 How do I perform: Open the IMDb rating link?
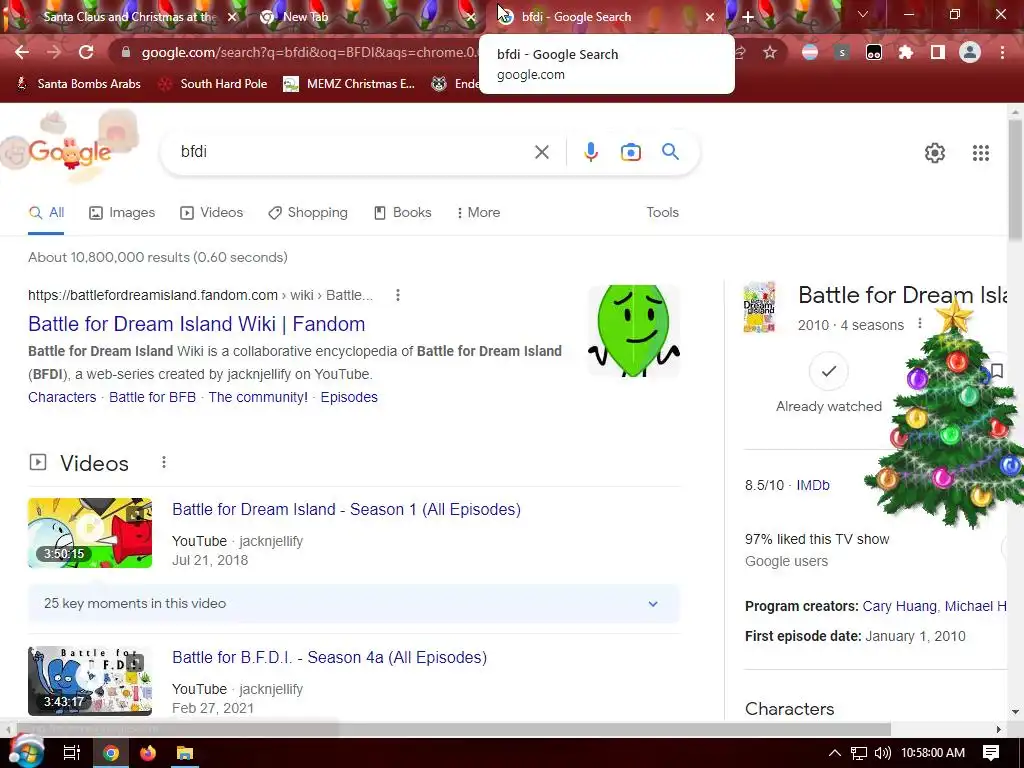[x=812, y=485]
